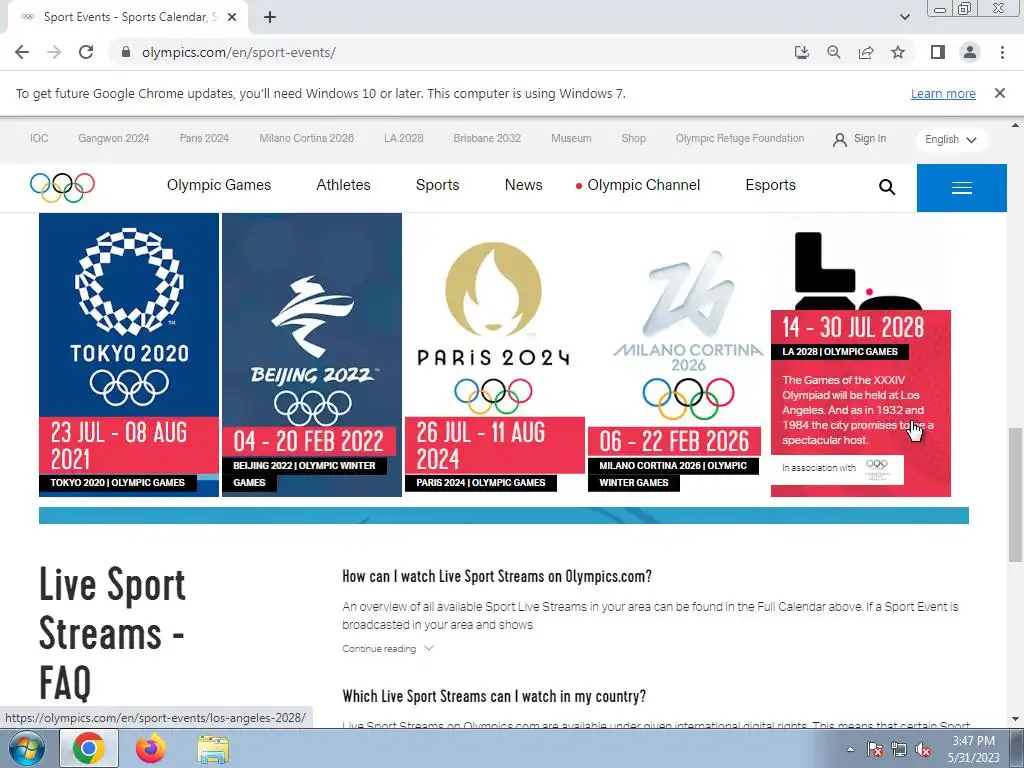The image size is (1024, 768).
Task: Share this page icon
Action: (x=866, y=52)
